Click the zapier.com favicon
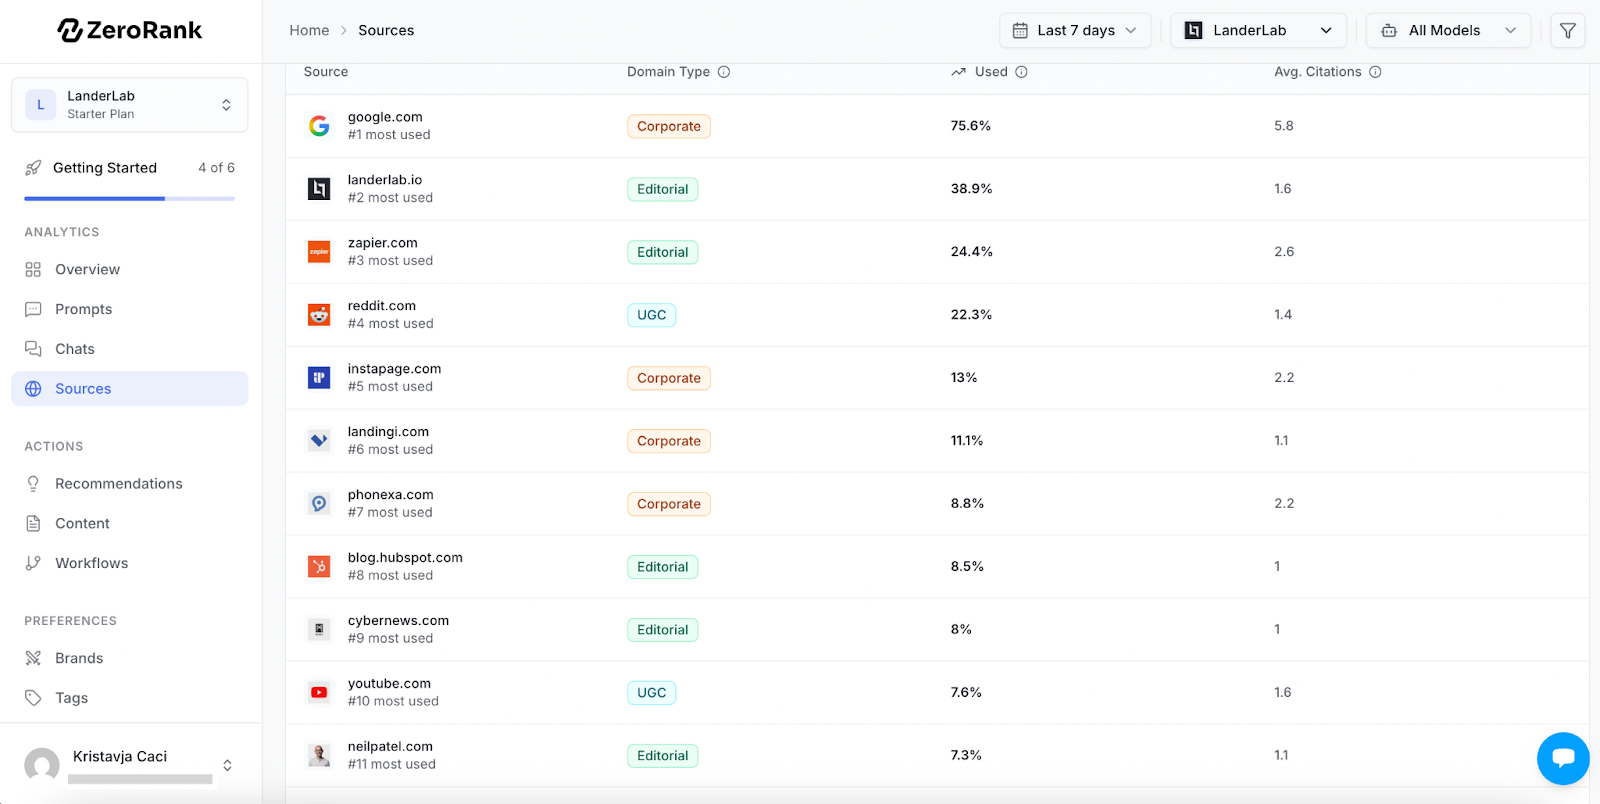This screenshot has height=804, width=1600. pyautogui.click(x=319, y=252)
